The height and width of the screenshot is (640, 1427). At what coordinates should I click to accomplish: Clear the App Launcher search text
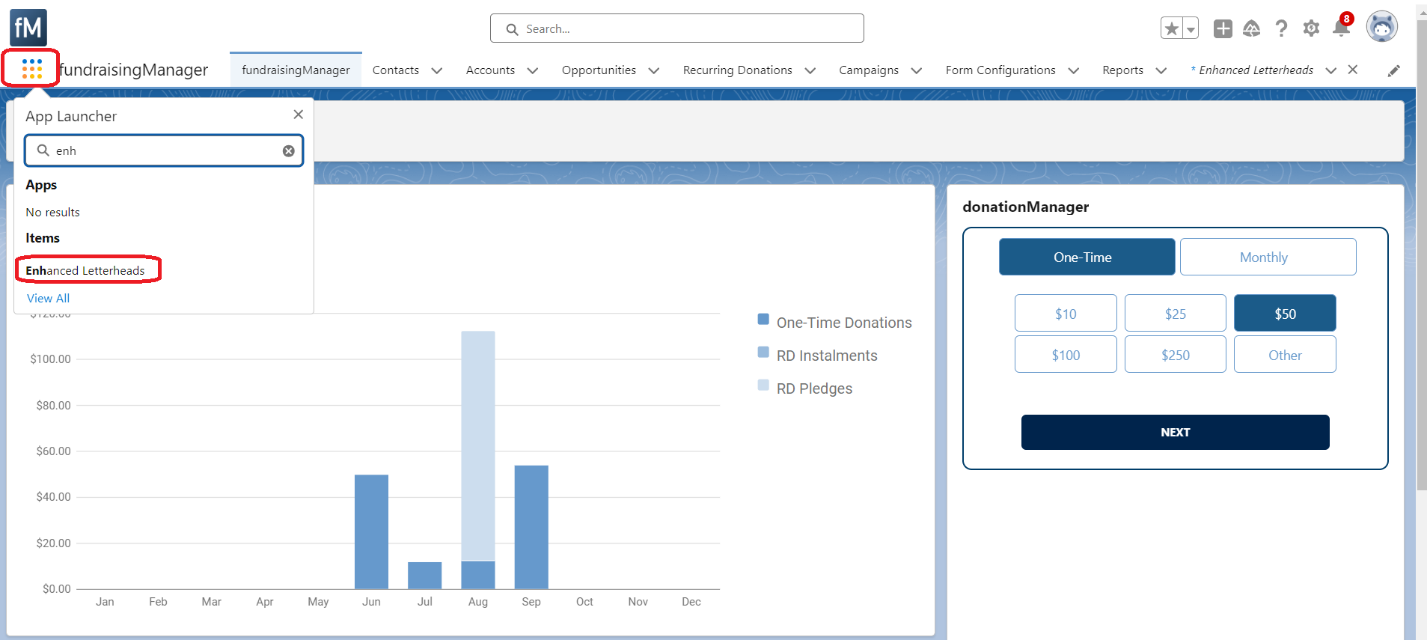click(288, 151)
